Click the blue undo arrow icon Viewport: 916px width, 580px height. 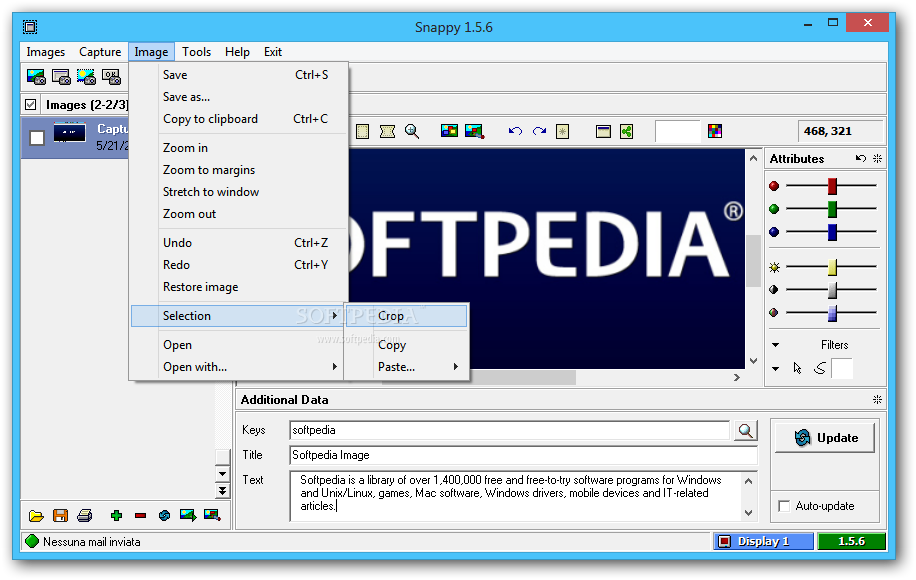pyautogui.click(x=515, y=131)
